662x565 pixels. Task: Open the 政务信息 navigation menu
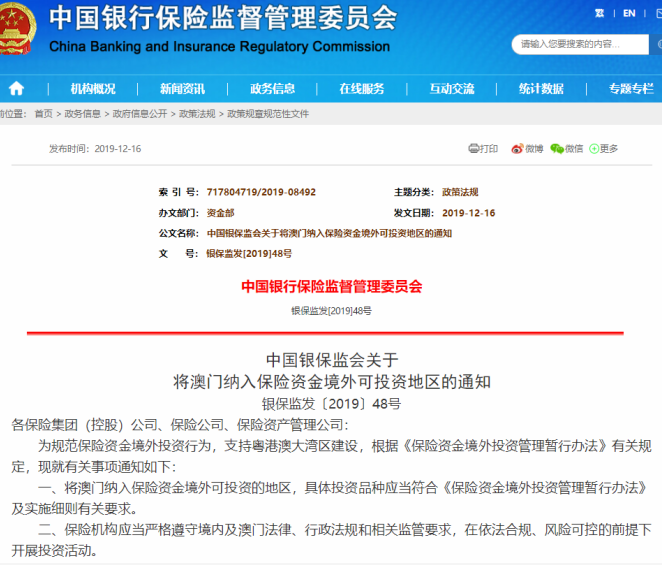click(272, 89)
